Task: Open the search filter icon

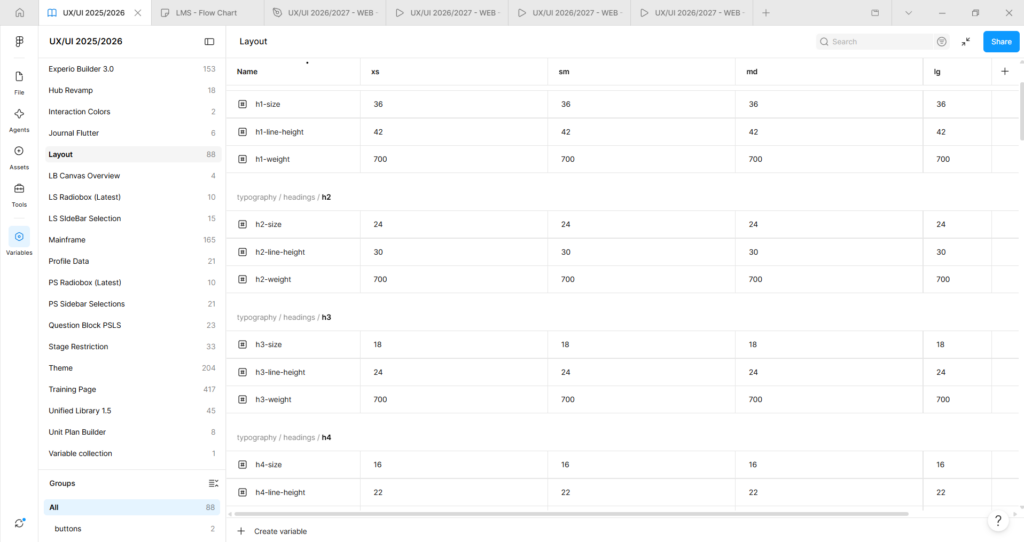Action: [941, 41]
